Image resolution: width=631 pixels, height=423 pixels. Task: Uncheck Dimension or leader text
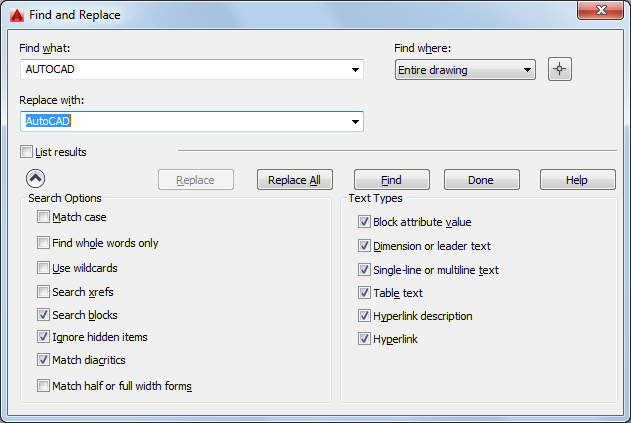click(x=364, y=246)
